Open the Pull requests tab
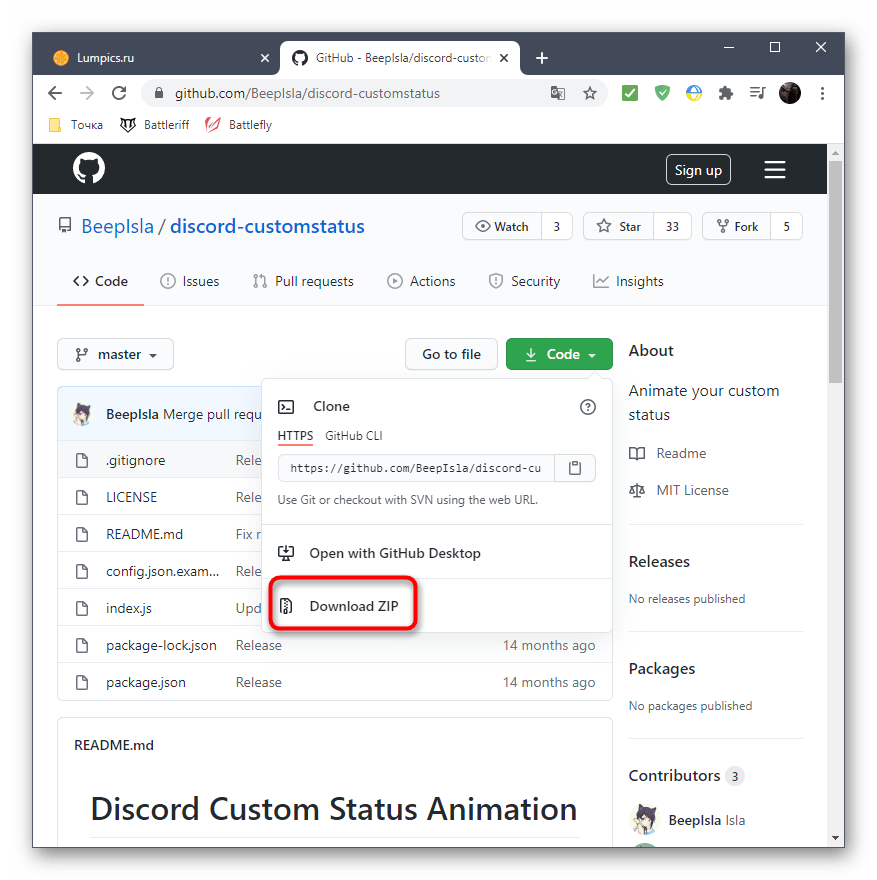 (304, 281)
